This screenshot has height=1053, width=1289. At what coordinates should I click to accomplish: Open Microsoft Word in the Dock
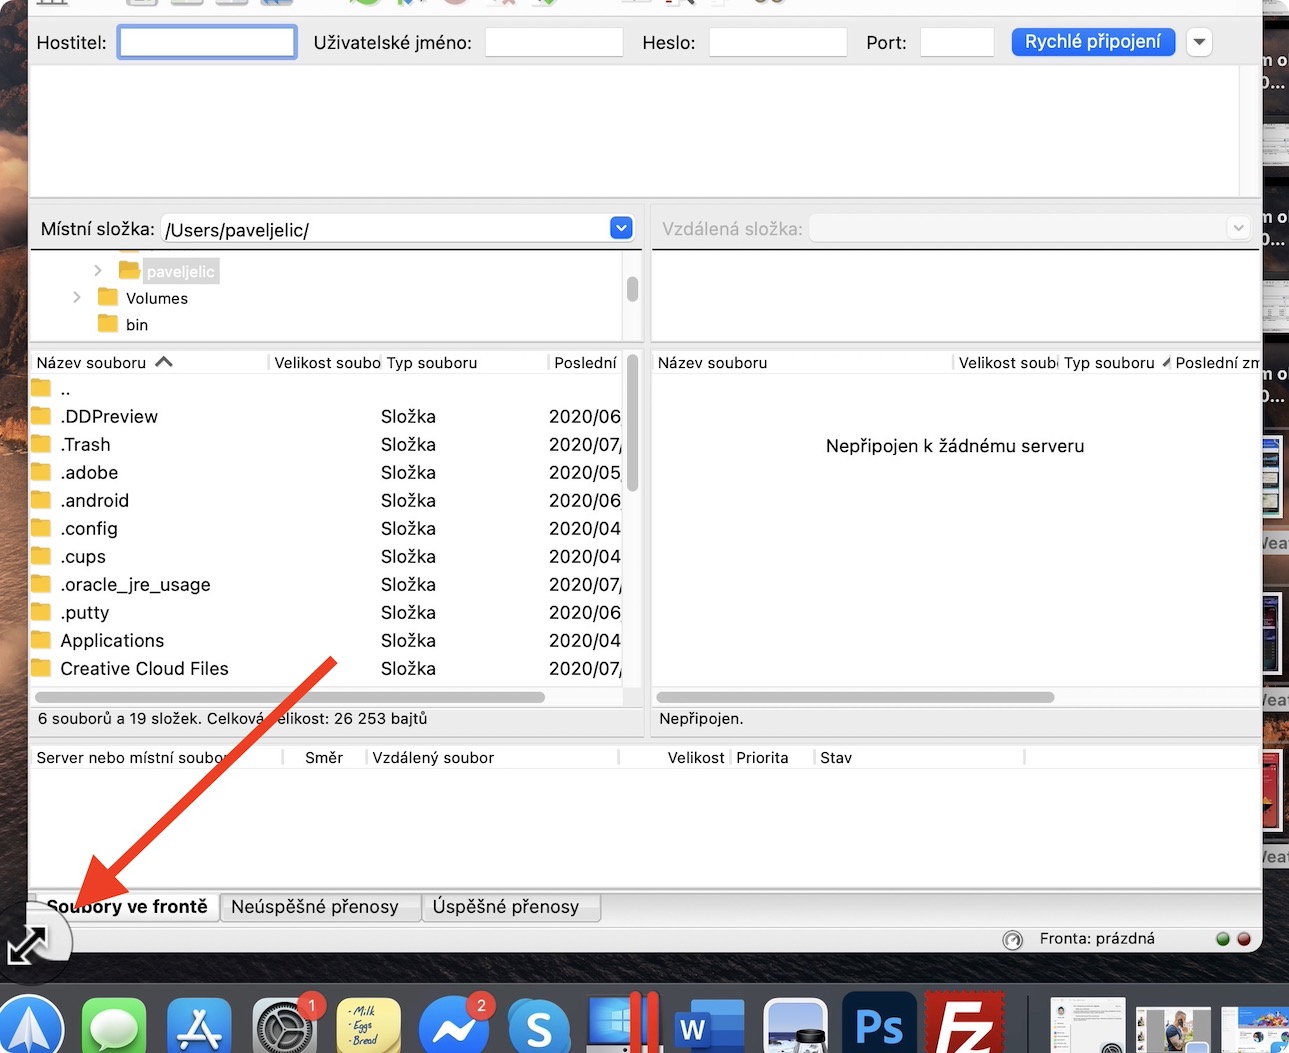(709, 1027)
